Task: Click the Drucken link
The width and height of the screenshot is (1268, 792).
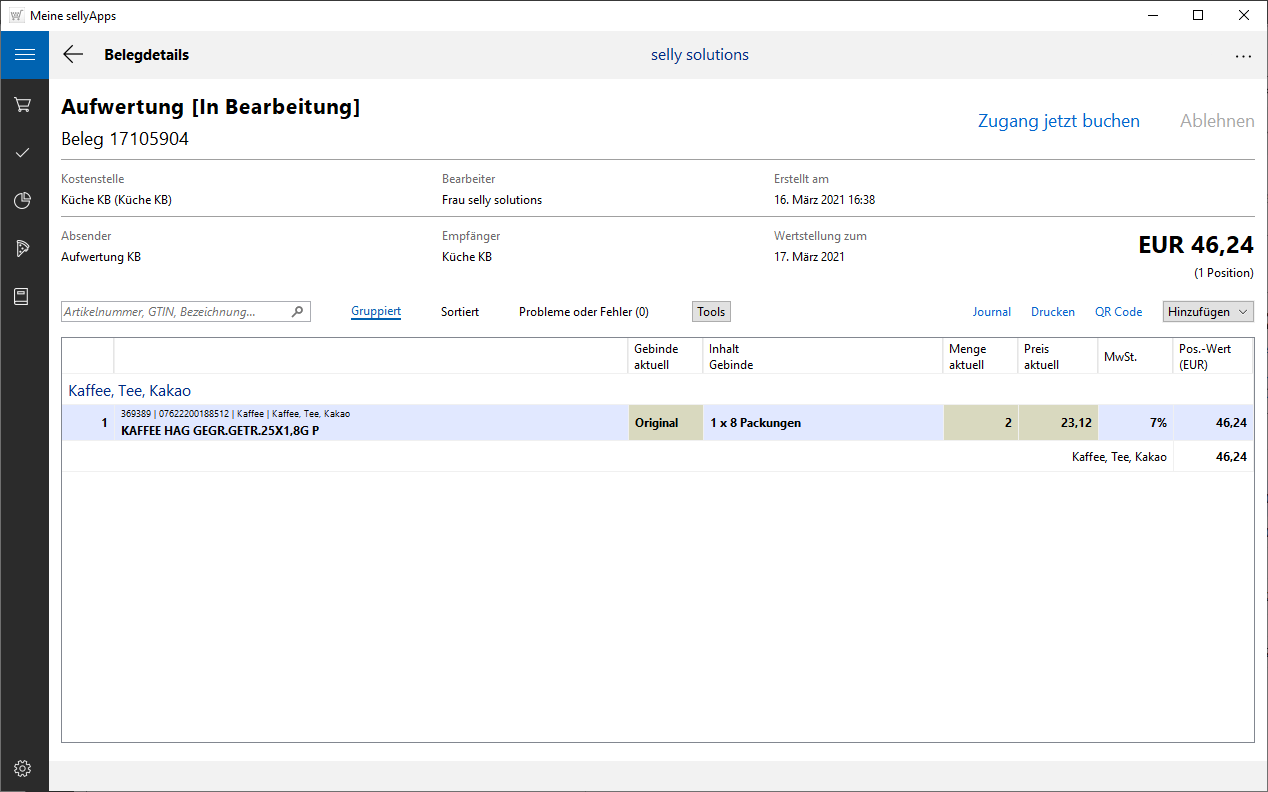Action: (1052, 312)
